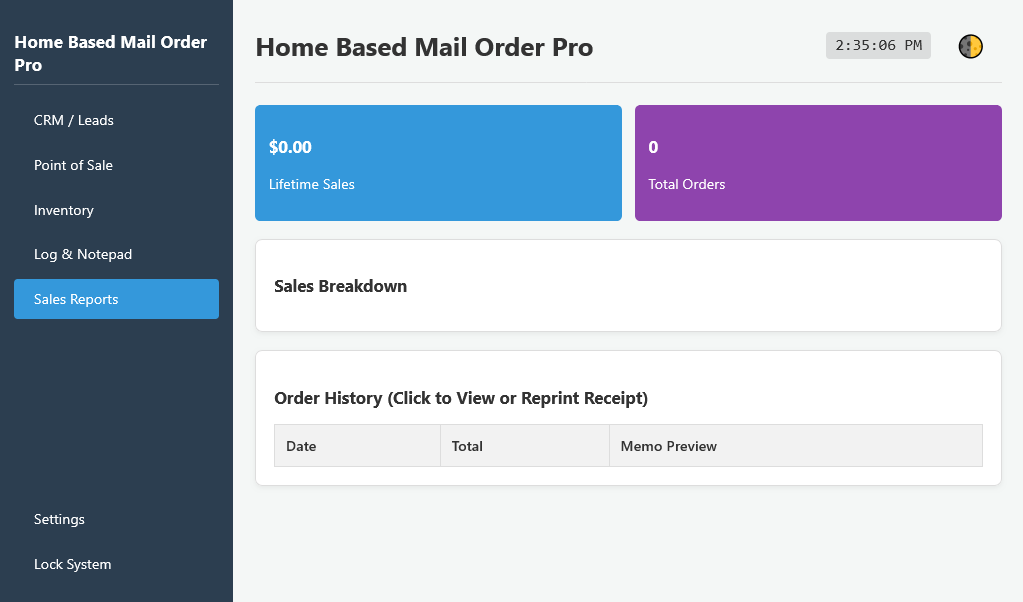The image size is (1023, 602).
Task: Open Settings from the sidebar
Action: (59, 519)
